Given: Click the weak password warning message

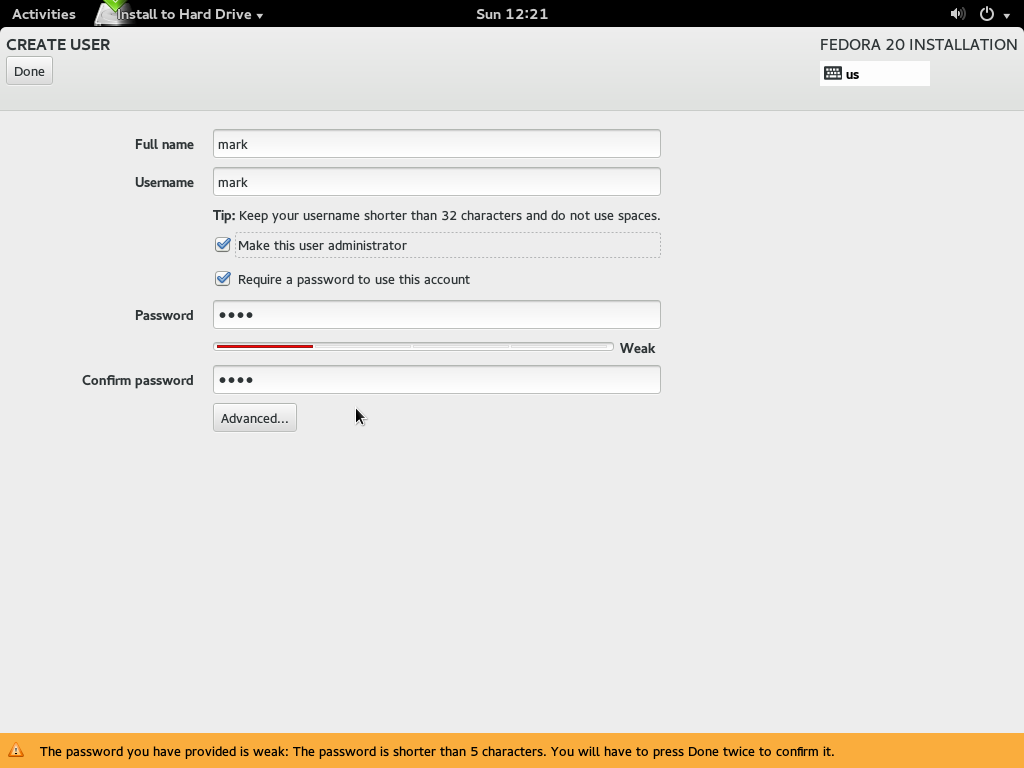Looking at the screenshot, I should tap(436, 751).
